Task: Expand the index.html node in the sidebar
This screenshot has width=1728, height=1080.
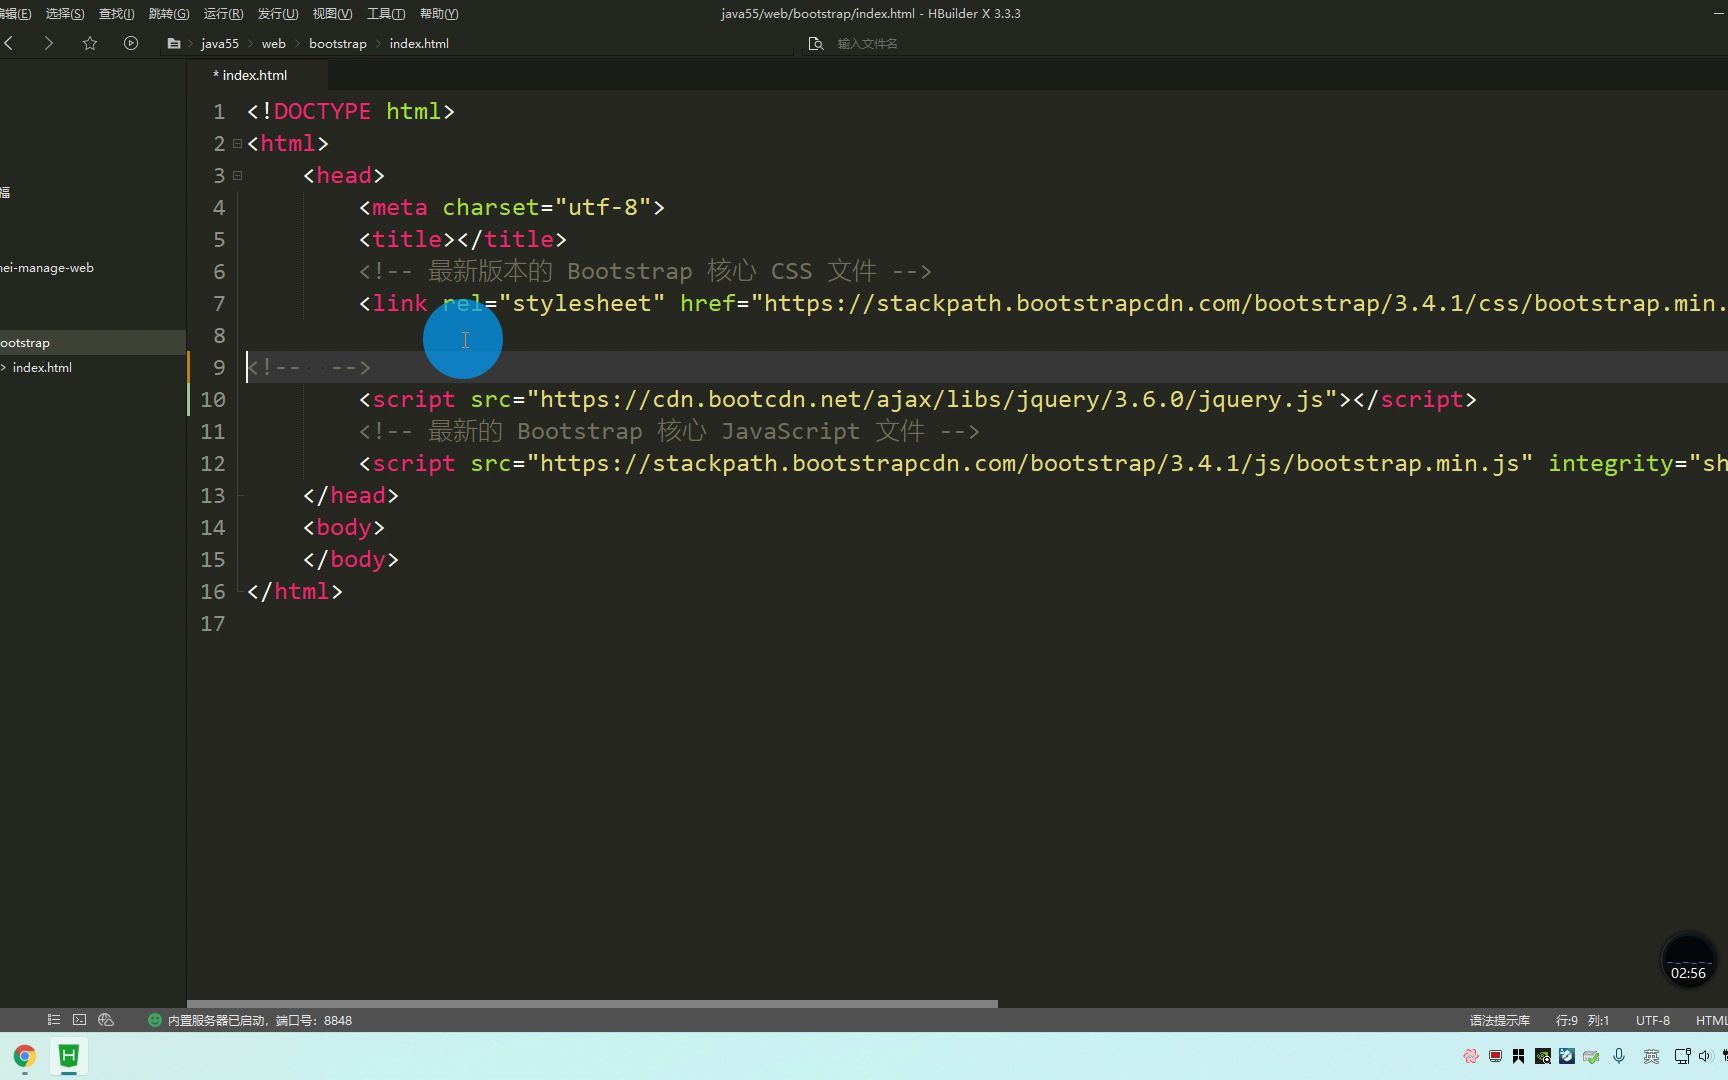Action: 4,367
